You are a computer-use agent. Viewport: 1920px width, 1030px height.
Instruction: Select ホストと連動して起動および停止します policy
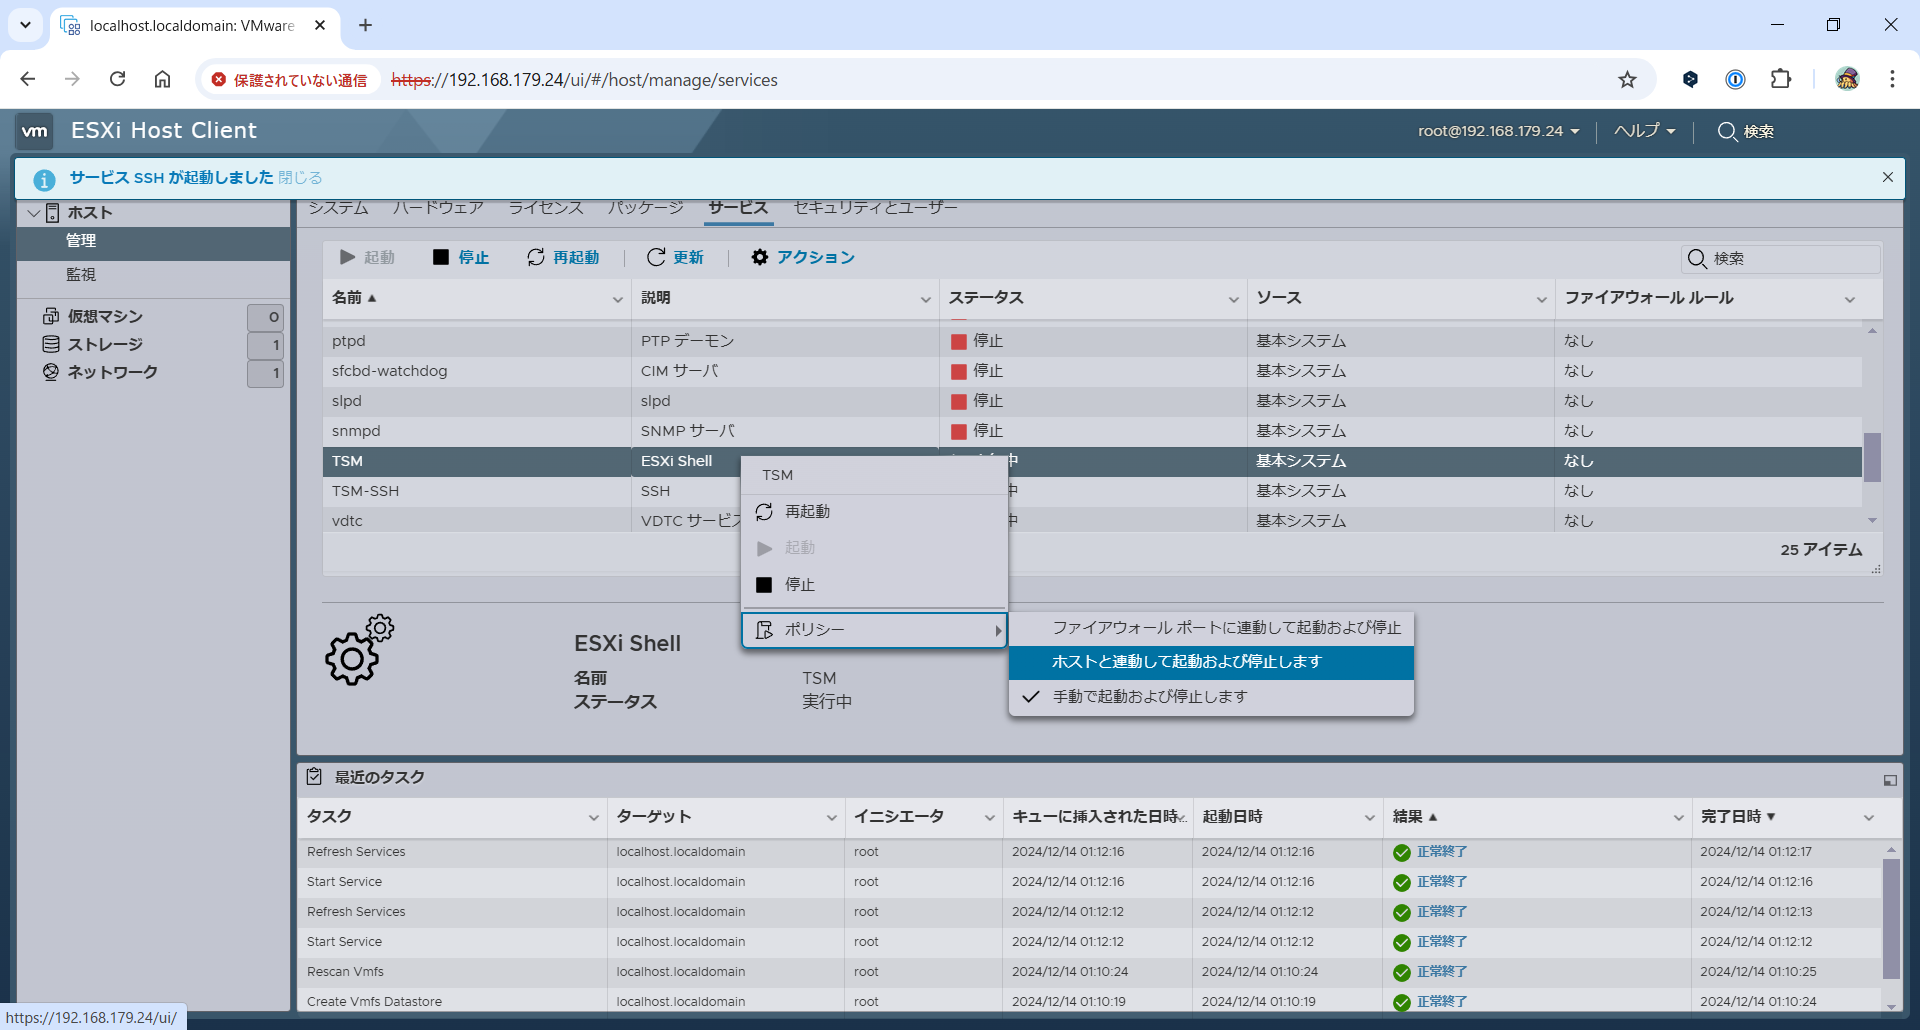[x=1211, y=662]
